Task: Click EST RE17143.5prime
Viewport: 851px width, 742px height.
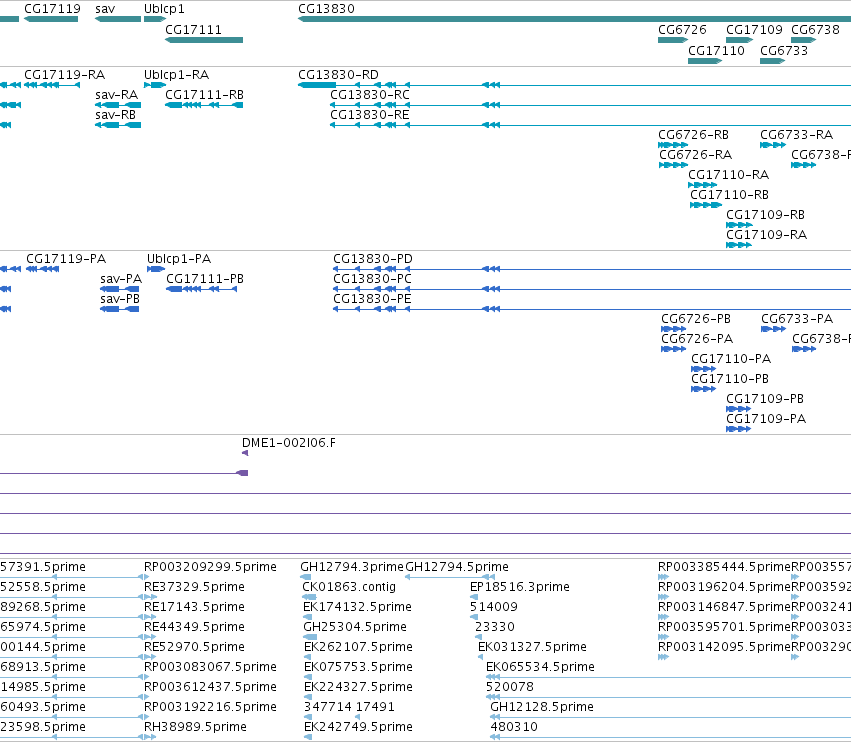Action: (x=194, y=606)
